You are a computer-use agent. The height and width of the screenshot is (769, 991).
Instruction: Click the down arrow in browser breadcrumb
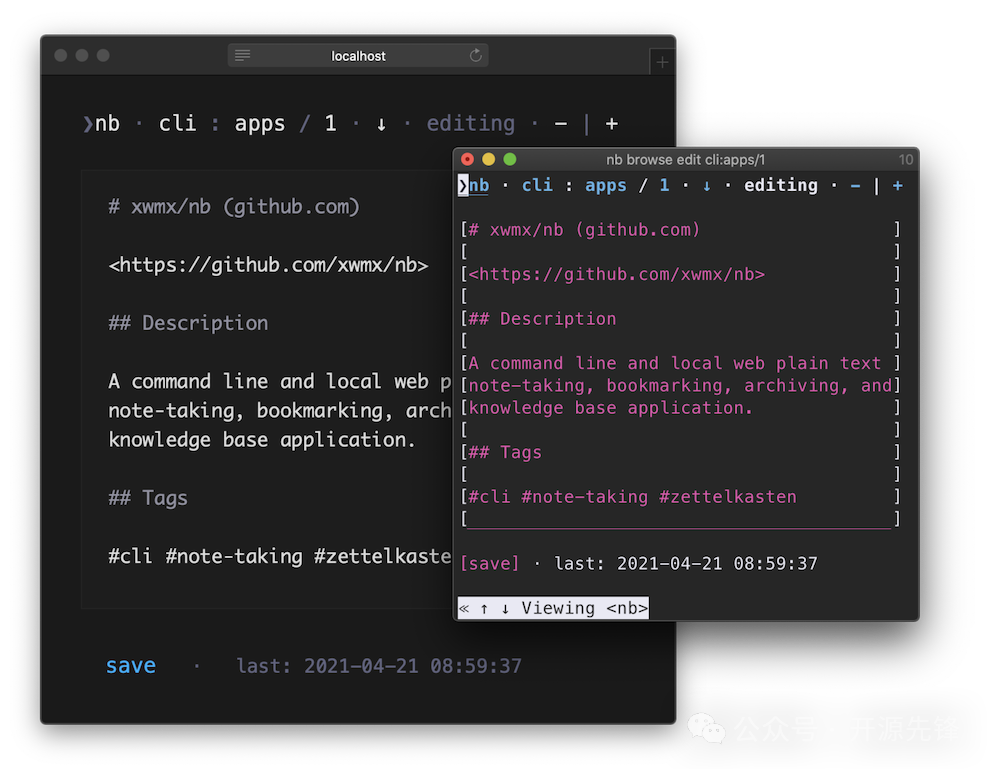[x=381, y=124]
